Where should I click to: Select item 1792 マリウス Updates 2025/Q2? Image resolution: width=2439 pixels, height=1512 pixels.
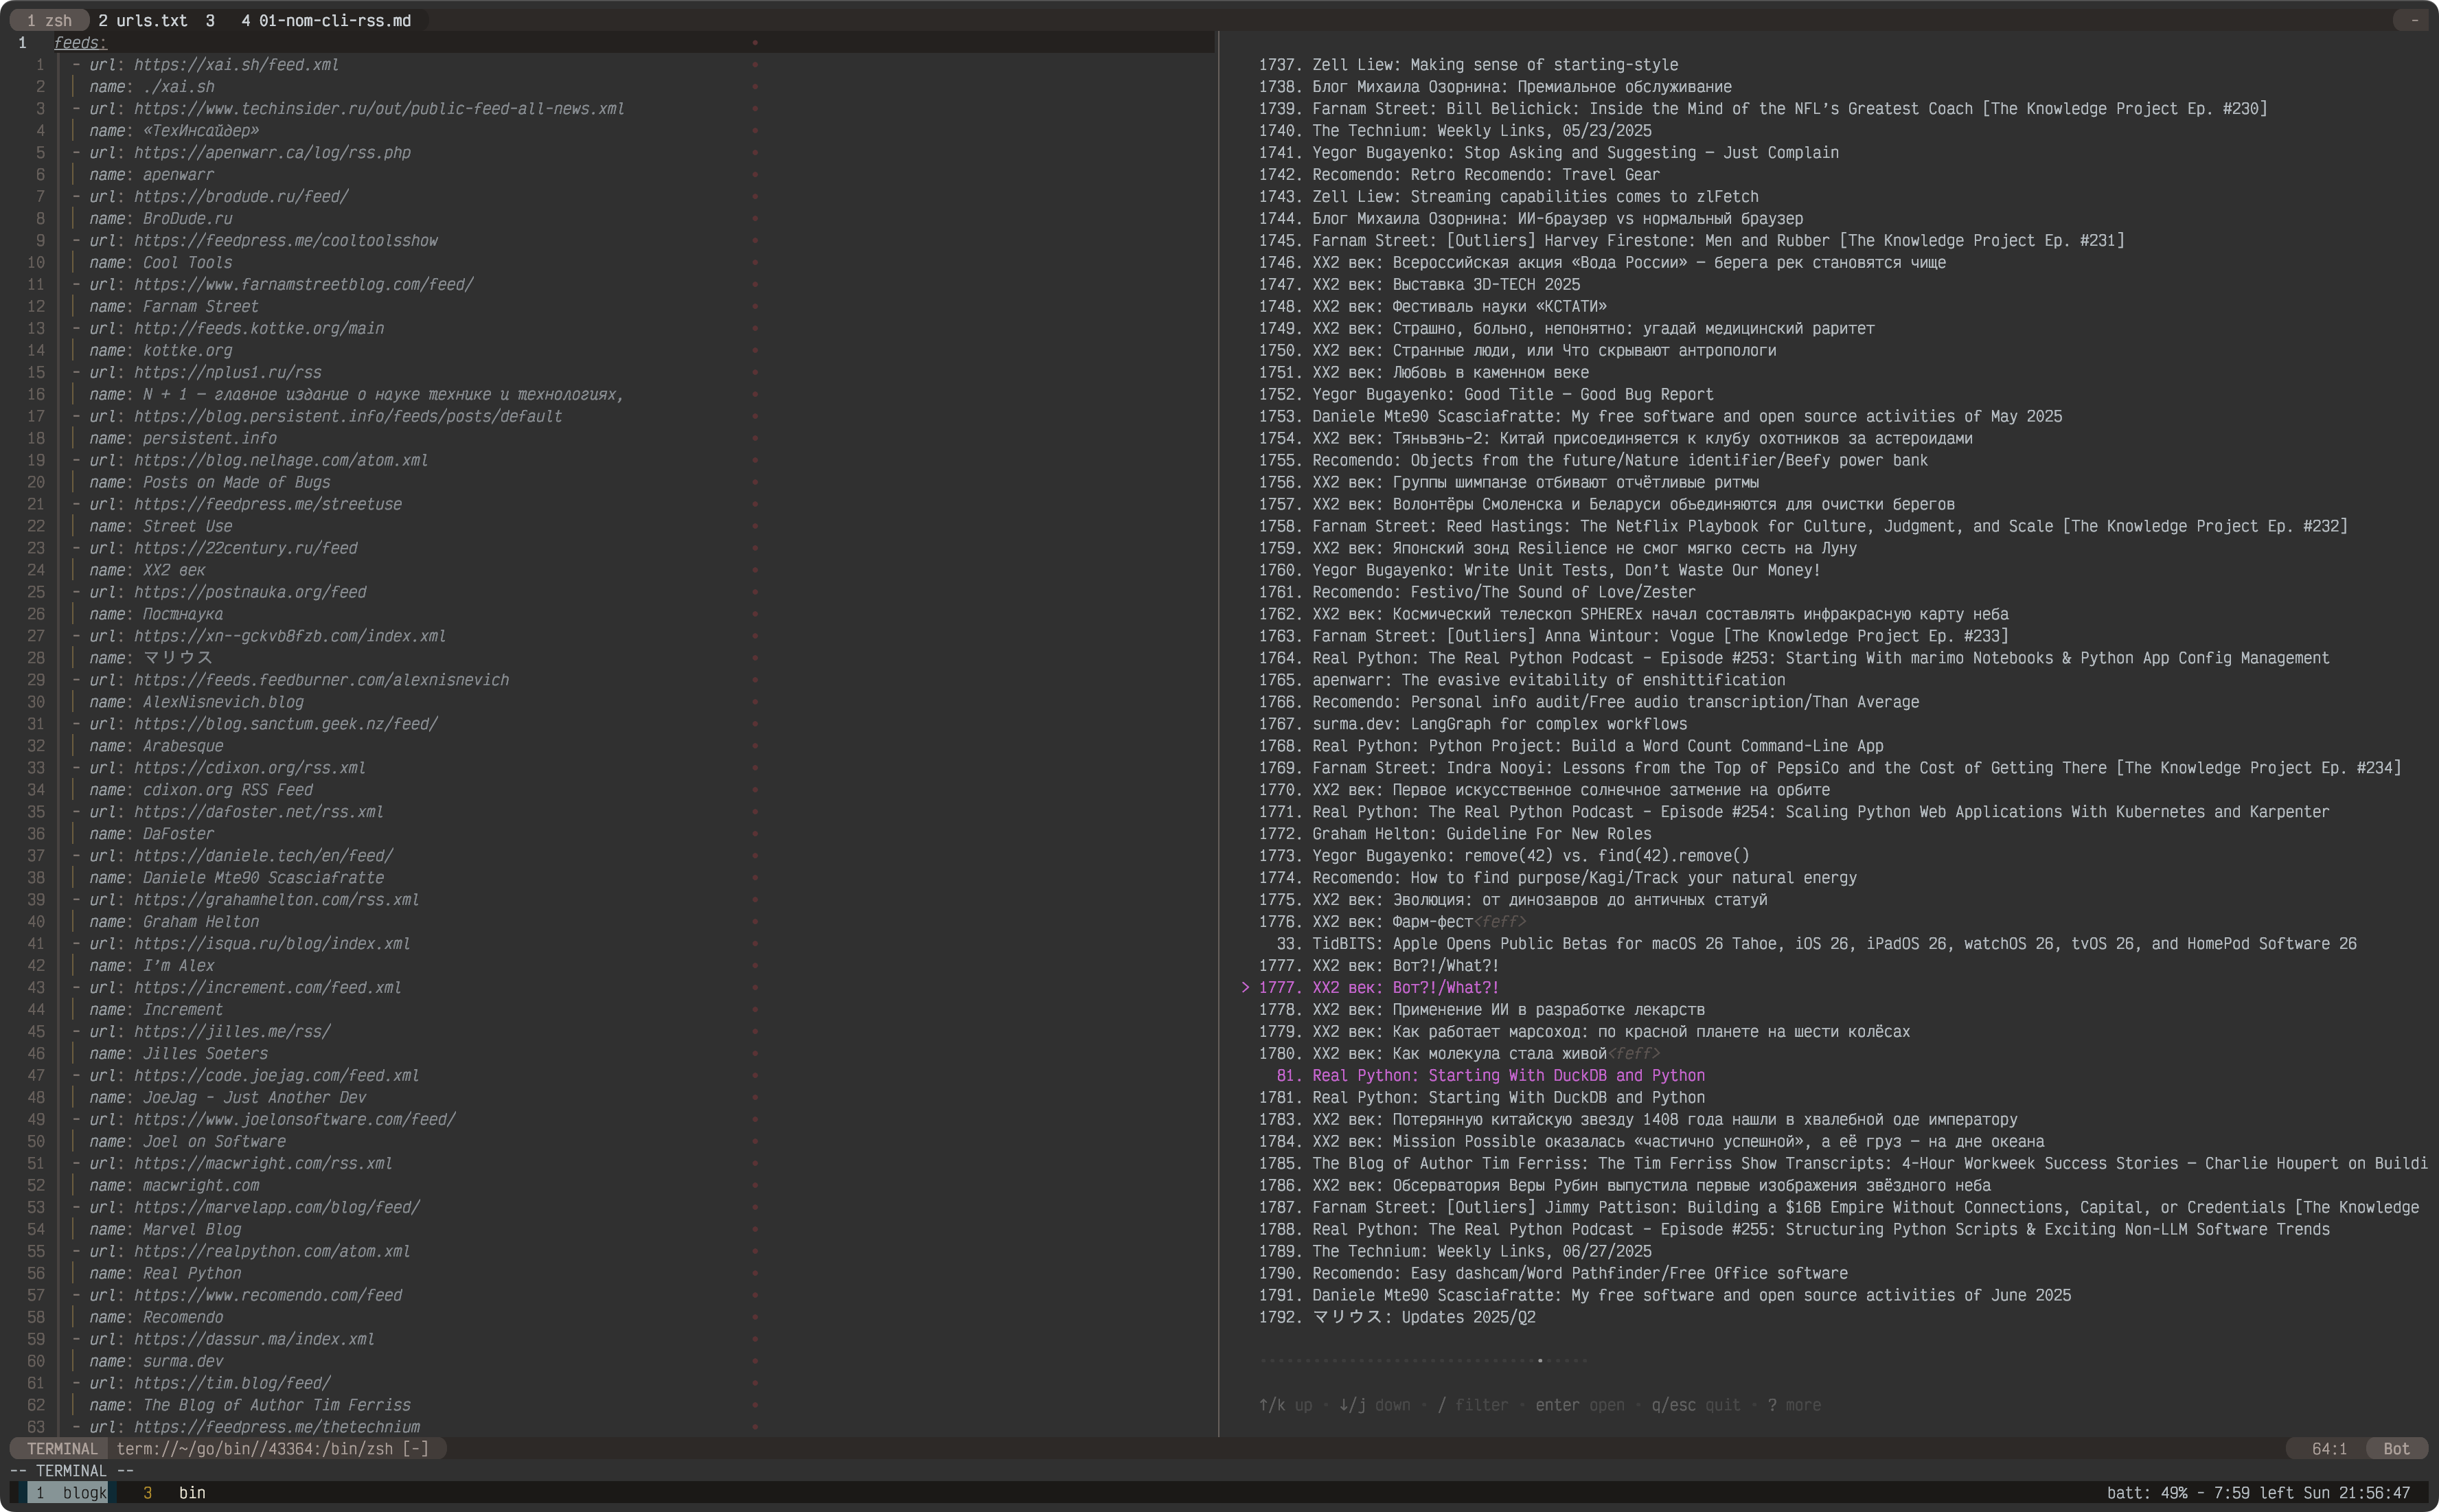click(x=1397, y=1318)
